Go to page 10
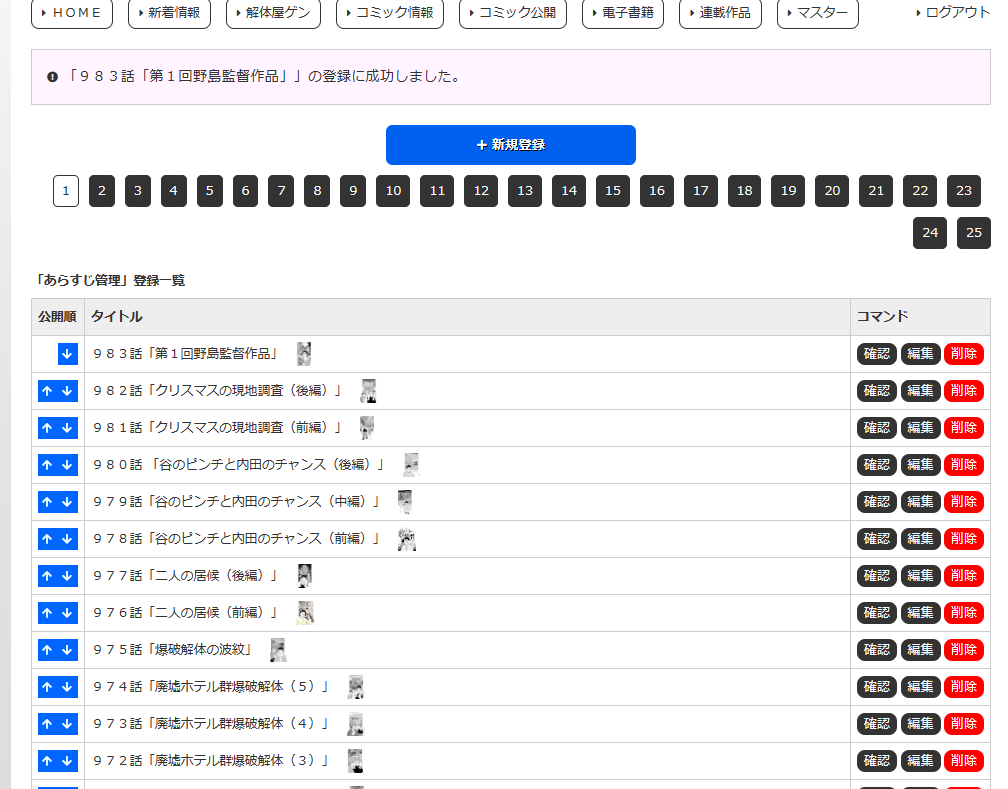1008x789 pixels. point(393,190)
